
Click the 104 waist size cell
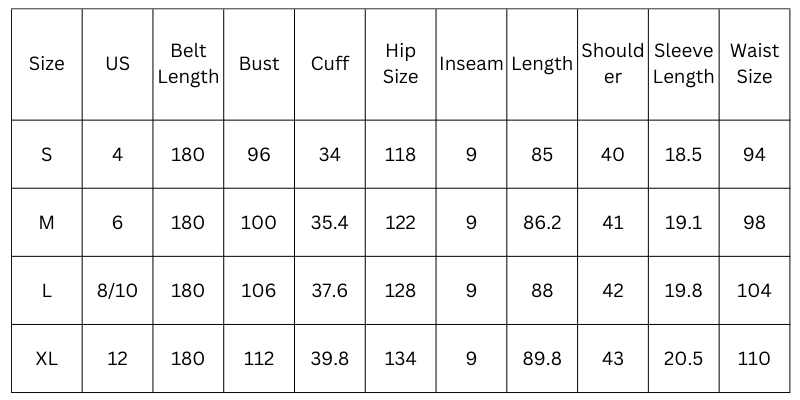tap(754, 290)
